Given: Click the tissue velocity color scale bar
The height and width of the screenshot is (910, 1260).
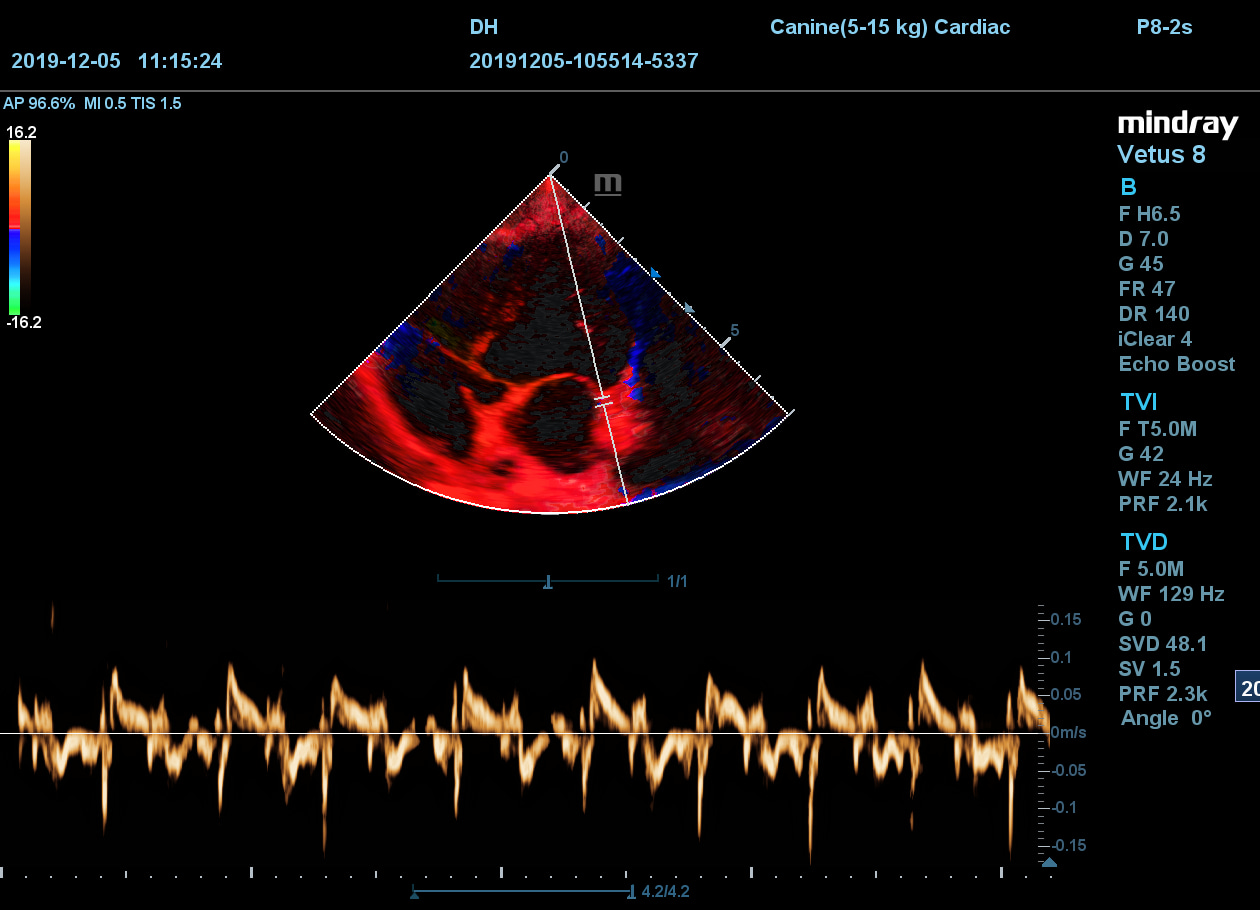Looking at the screenshot, I should click(x=19, y=227).
